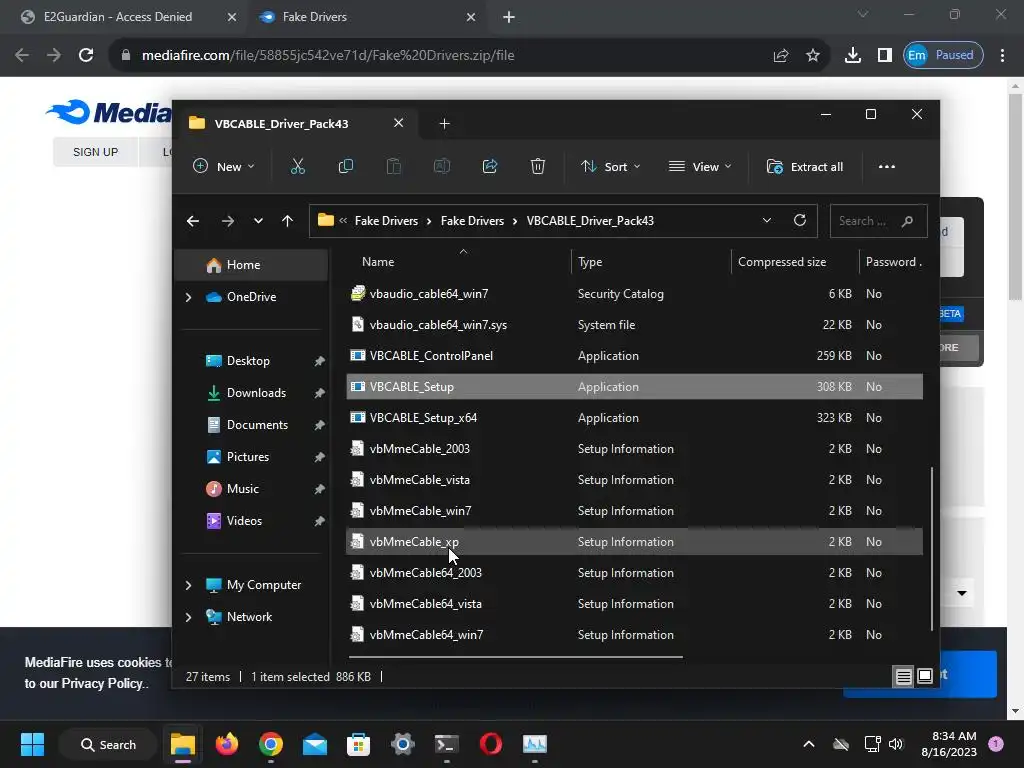Switch to large icons view layout icon
Screen dimensions: 1024x768
pyautogui.click(x=925, y=676)
